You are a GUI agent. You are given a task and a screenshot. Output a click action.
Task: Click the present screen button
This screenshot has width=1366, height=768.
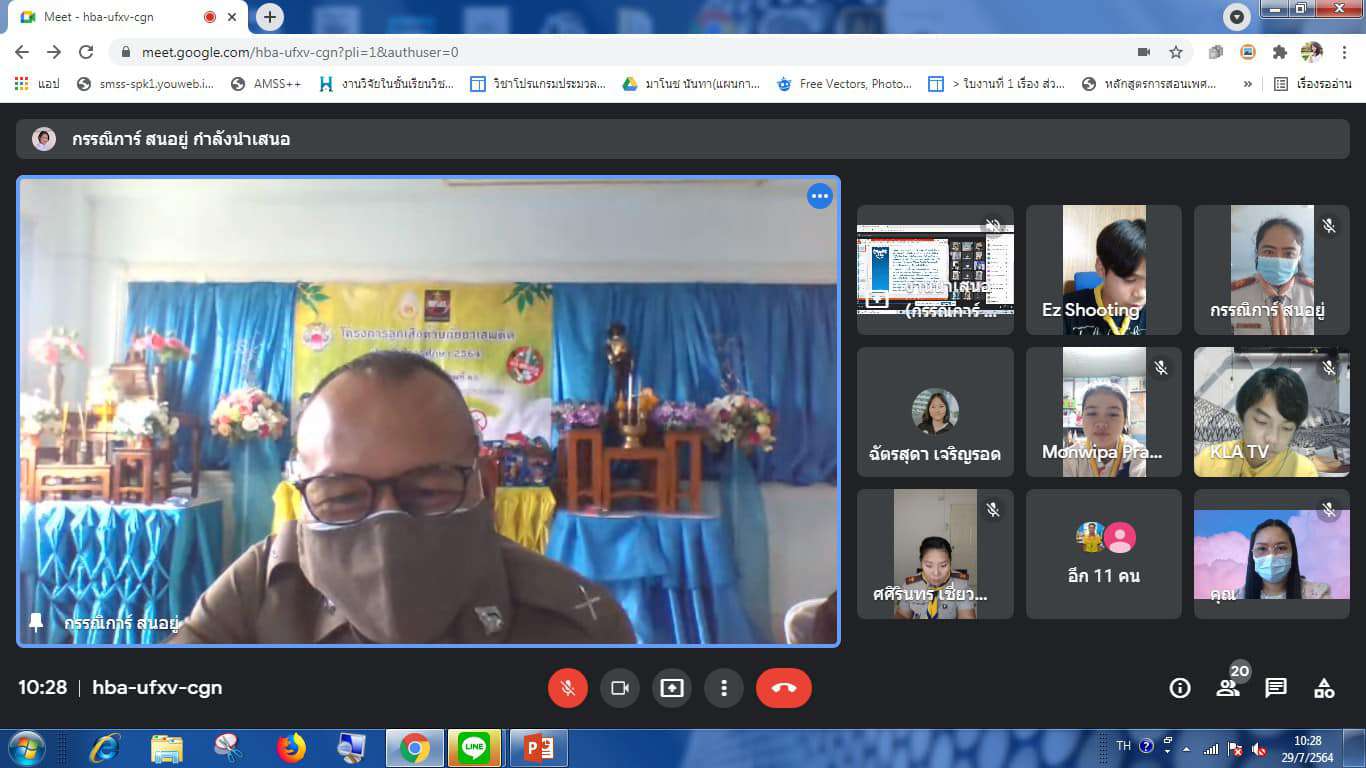click(x=671, y=688)
